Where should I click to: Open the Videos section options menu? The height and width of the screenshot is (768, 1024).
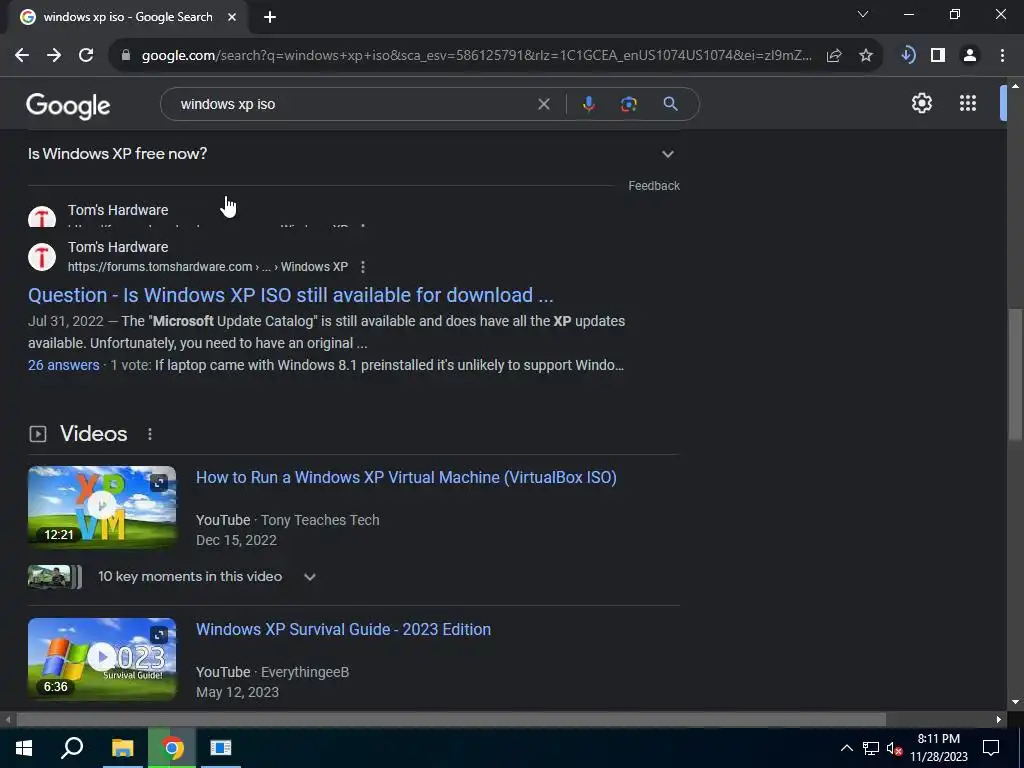point(150,434)
